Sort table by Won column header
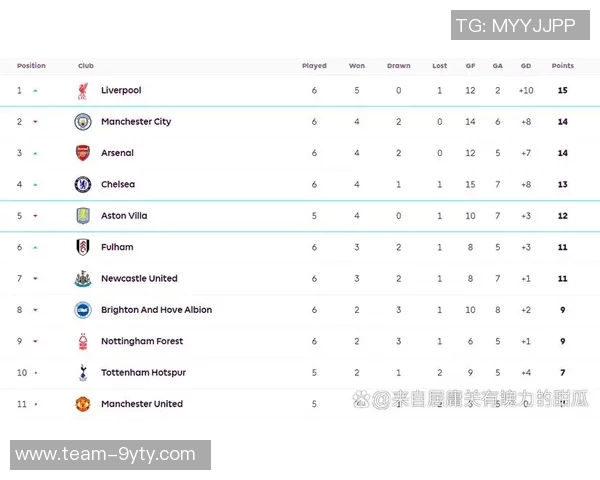 click(357, 66)
